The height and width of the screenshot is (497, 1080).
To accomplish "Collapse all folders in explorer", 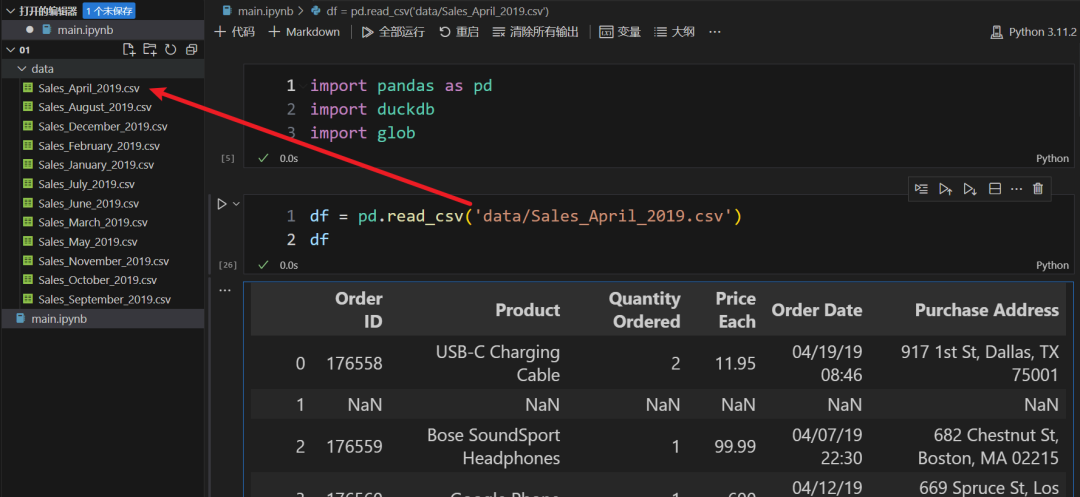I will click(191, 50).
